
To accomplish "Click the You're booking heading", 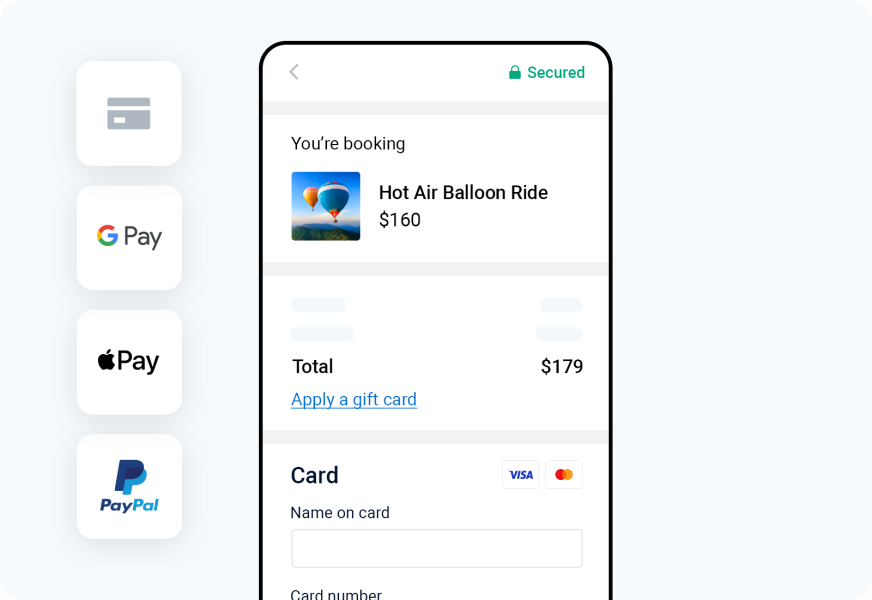I will 348,143.
